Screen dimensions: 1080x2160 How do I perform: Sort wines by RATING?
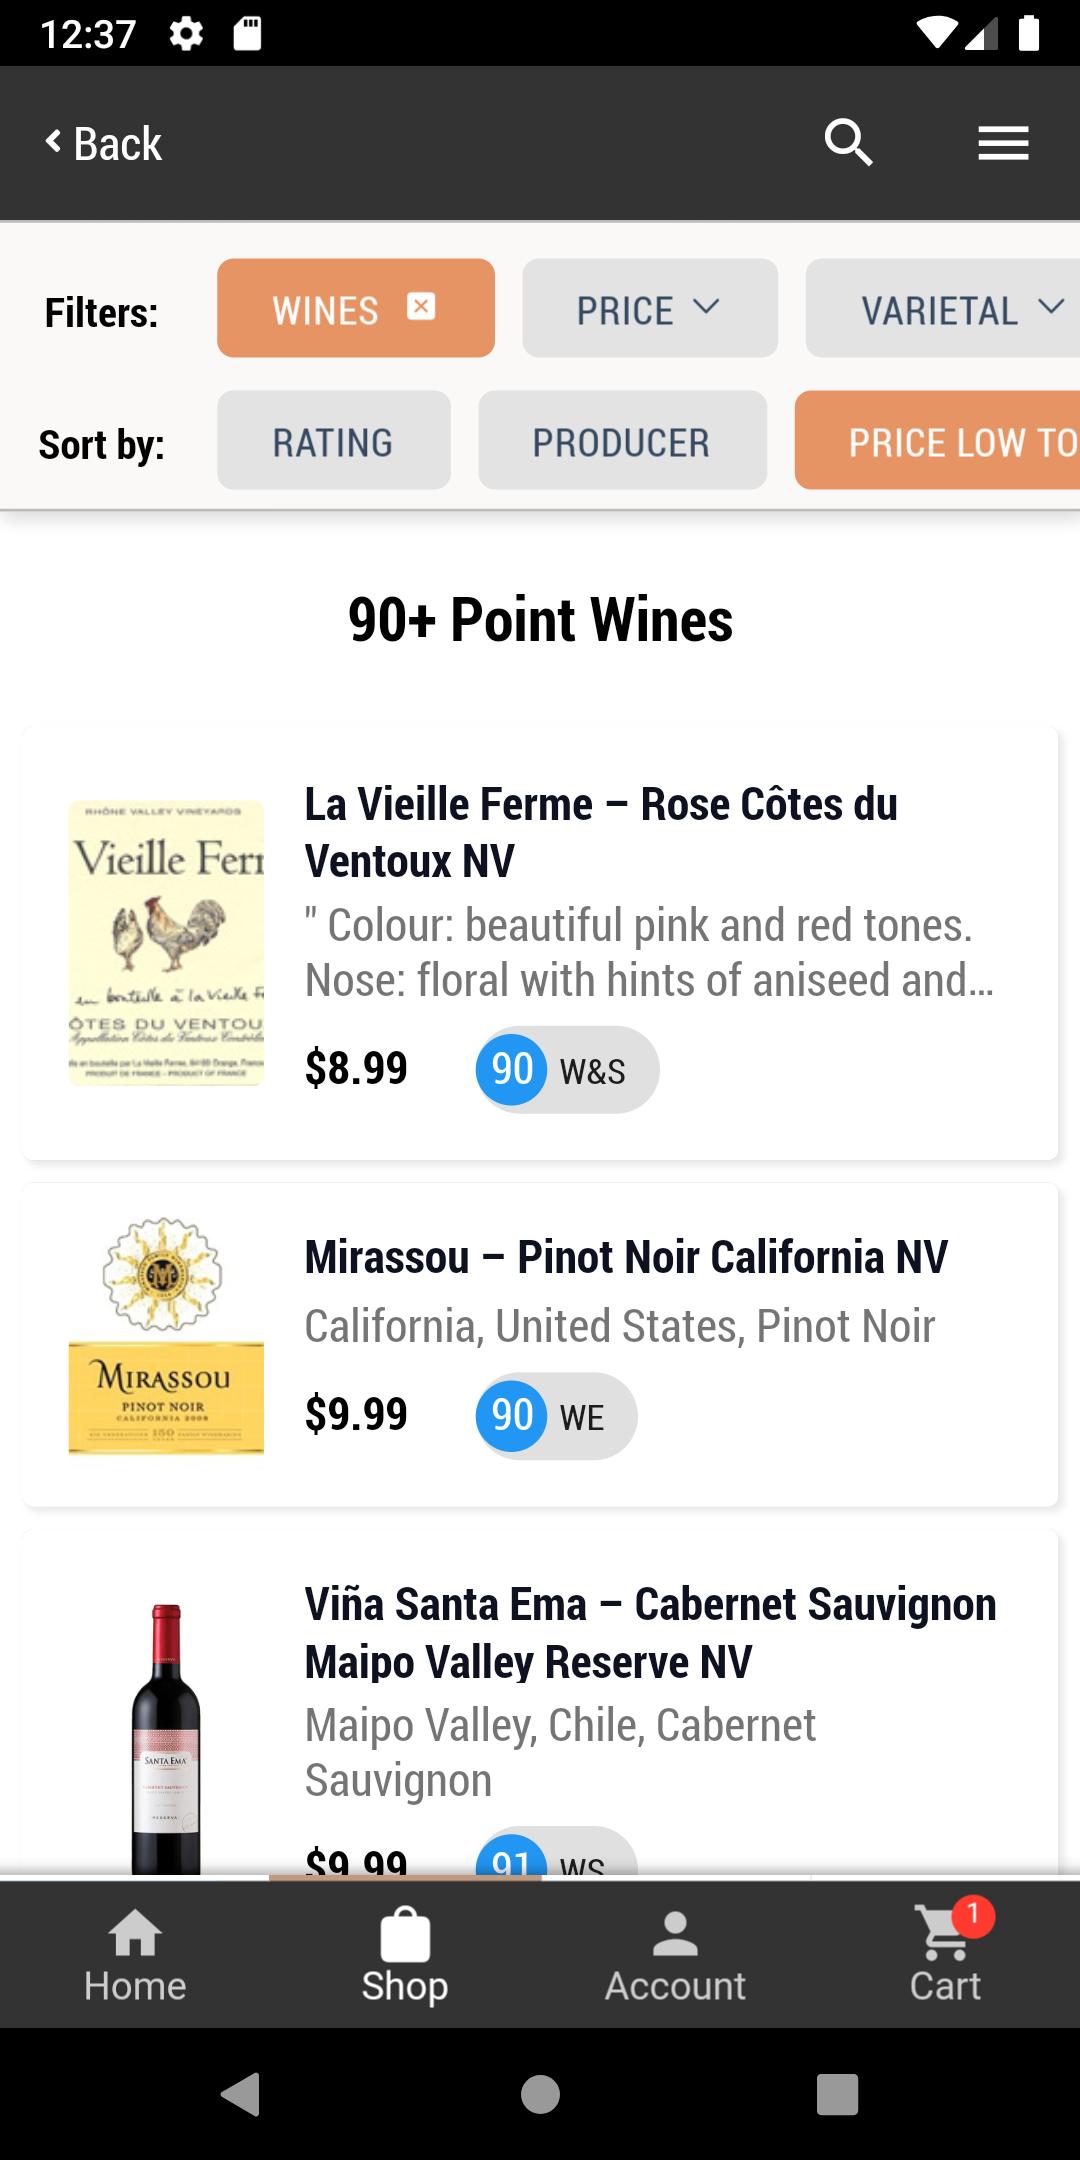coord(334,440)
